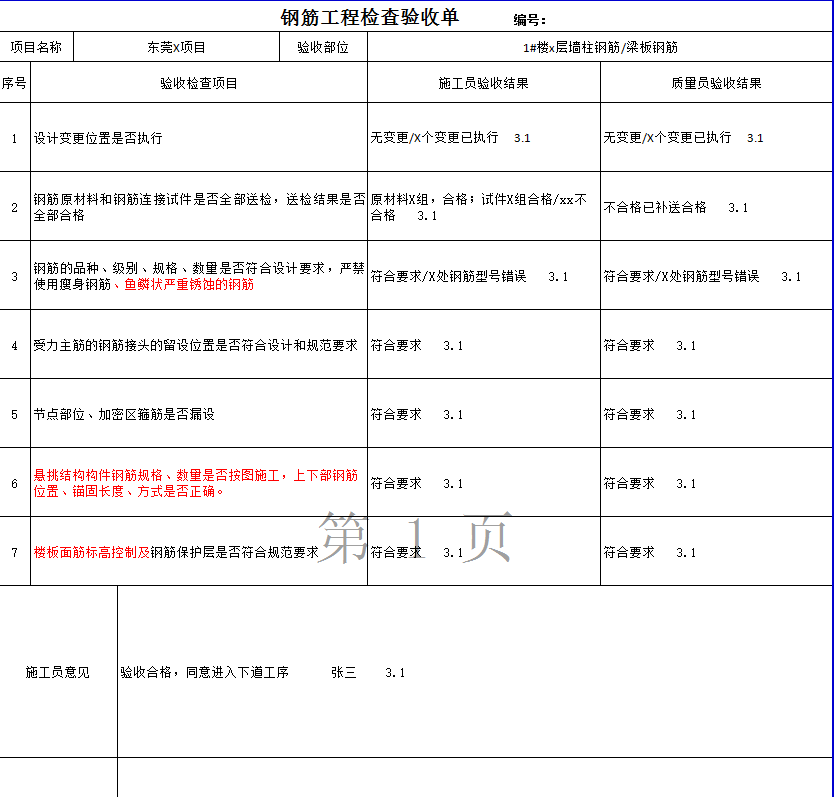This screenshot has width=834, height=797.
Task: Select the red-text item cell 悬挑结构构件钢筋规格
Action: click(x=199, y=483)
